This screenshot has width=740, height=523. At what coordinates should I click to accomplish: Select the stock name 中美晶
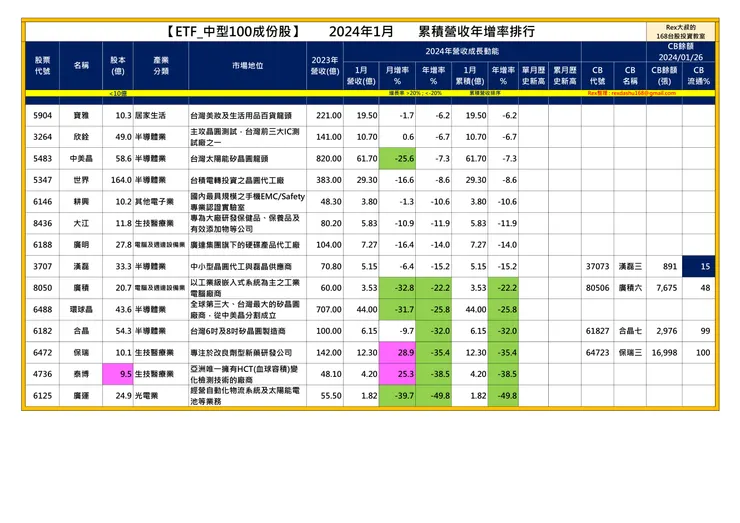point(81,159)
